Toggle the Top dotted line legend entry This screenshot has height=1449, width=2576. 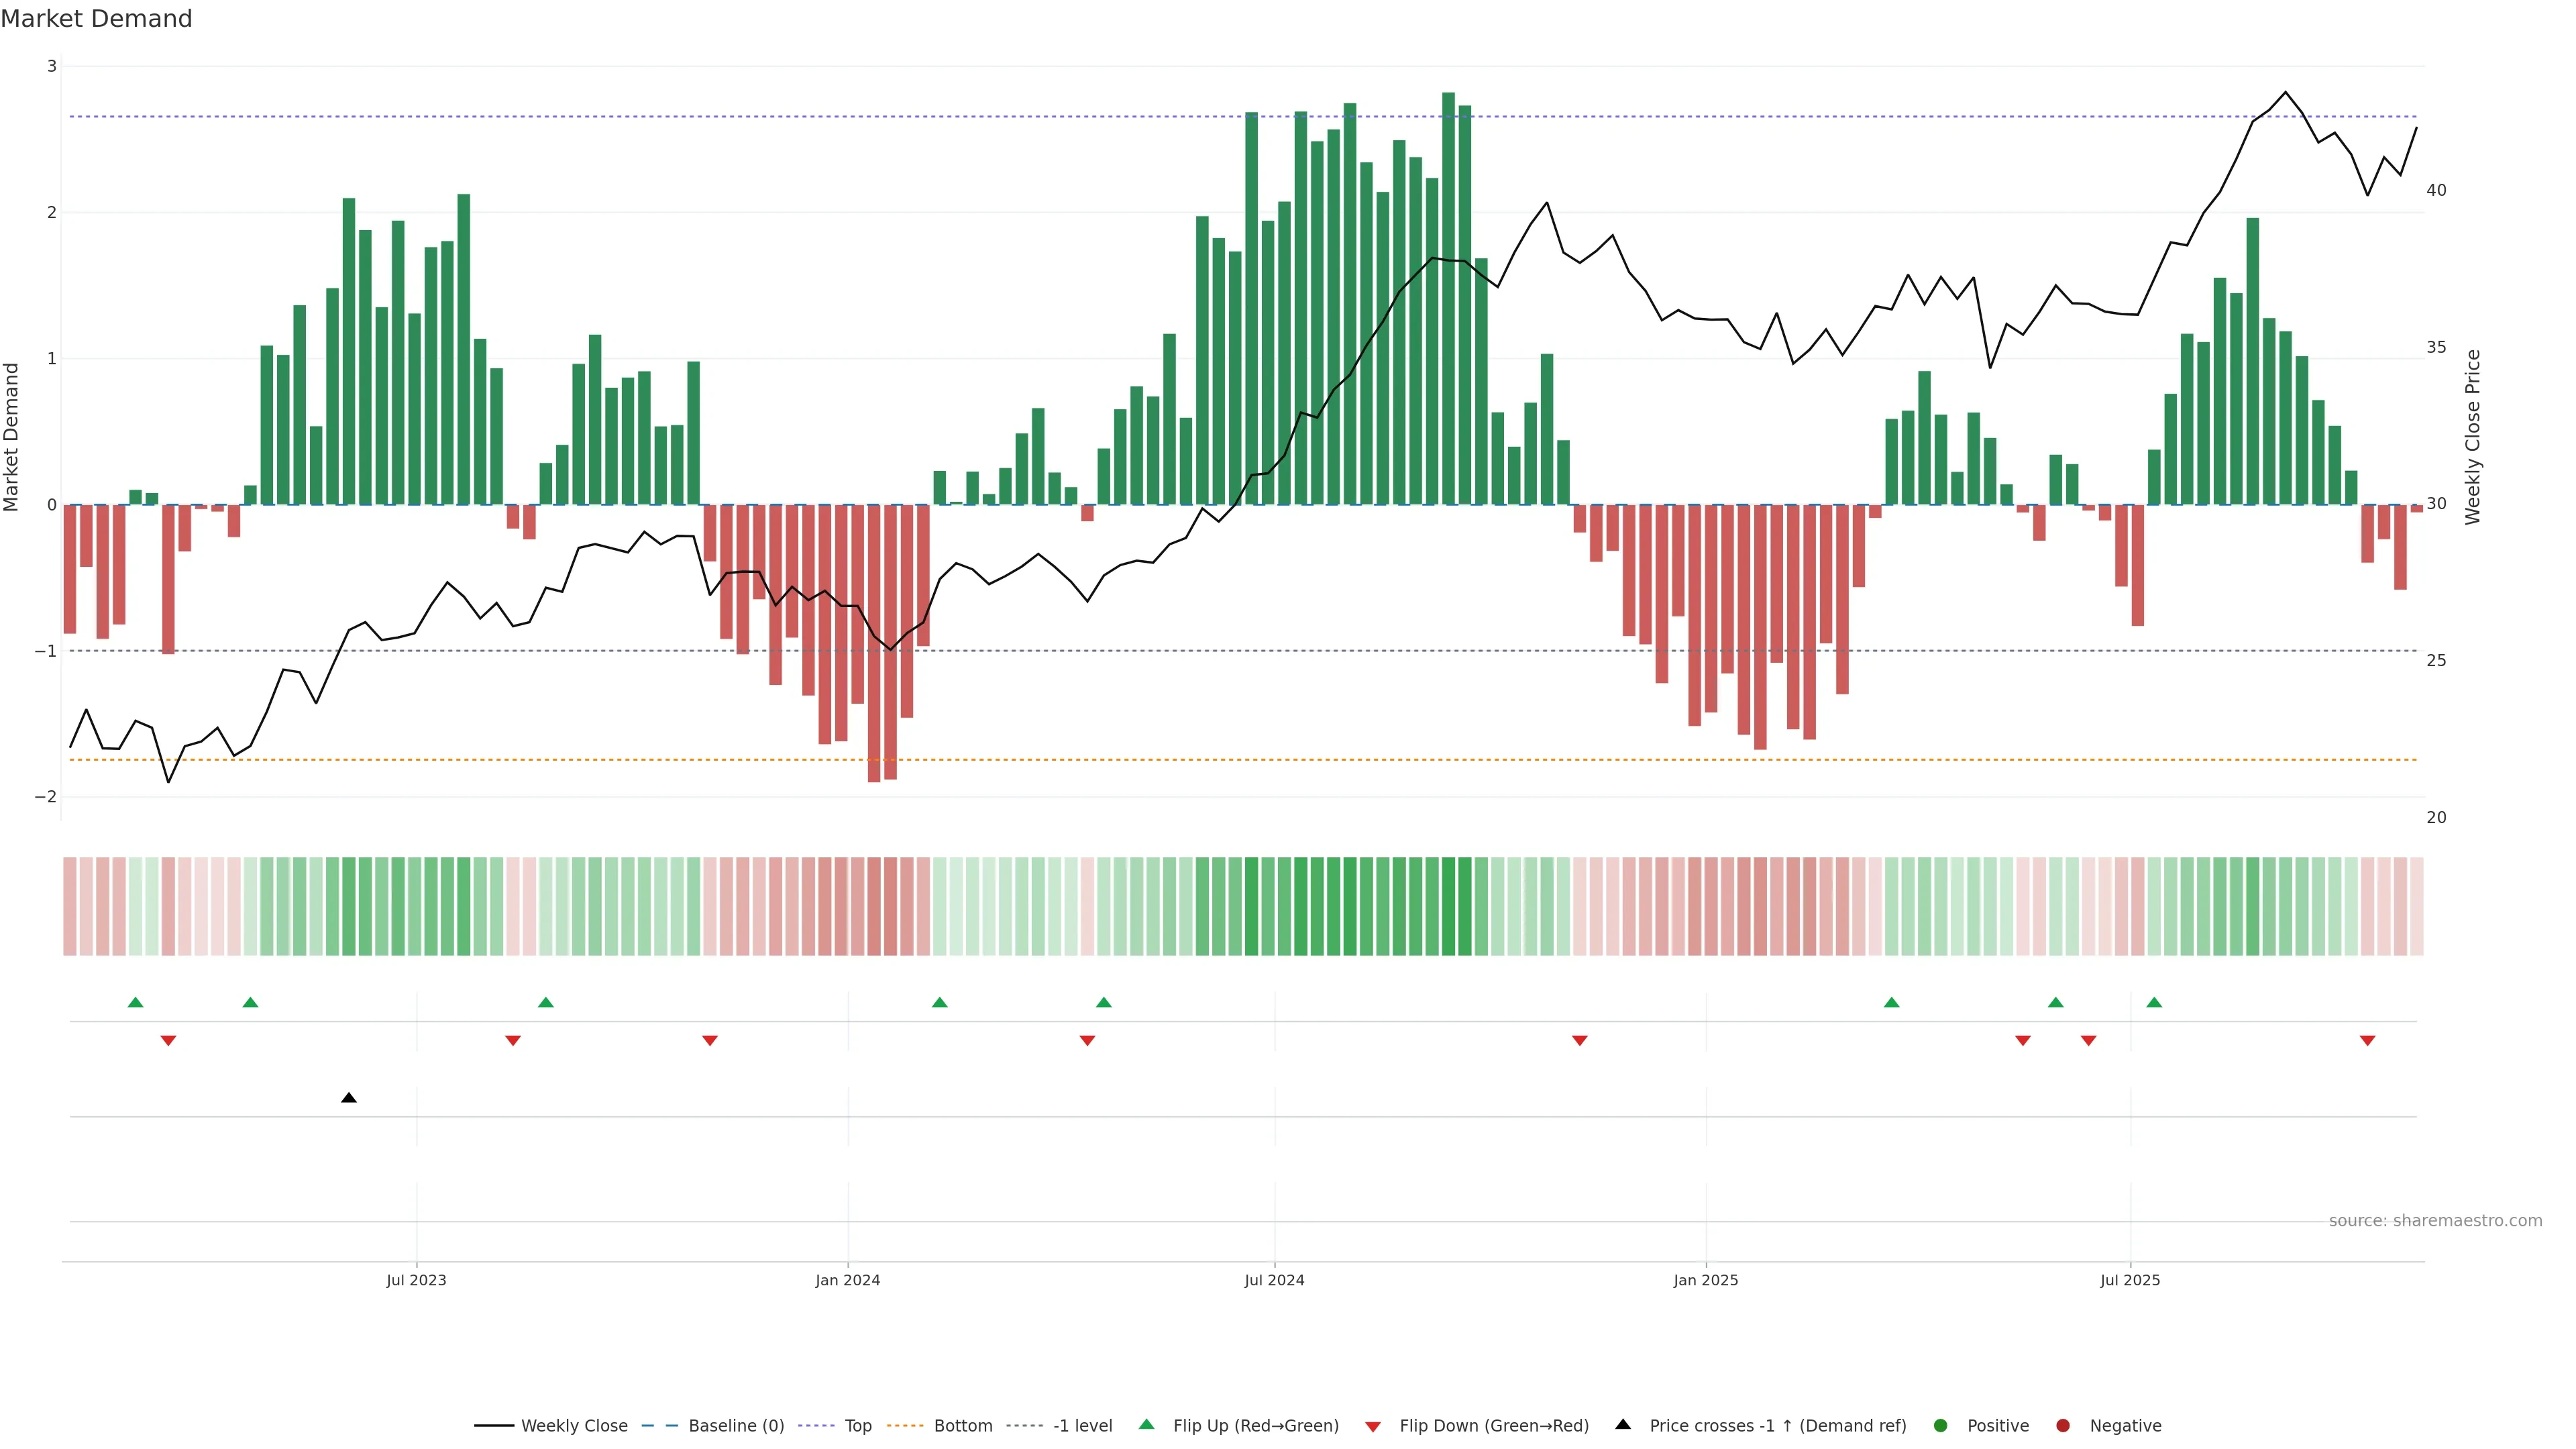pos(857,1425)
